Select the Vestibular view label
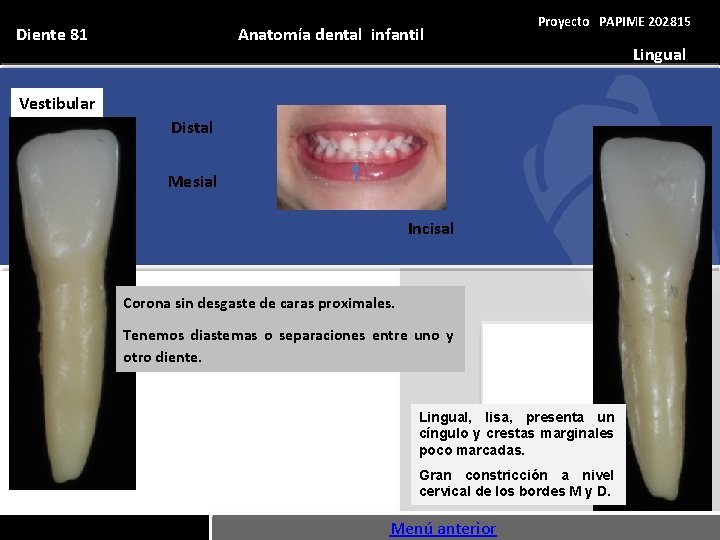This screenshot has height=540, width=720. (x=57, y=103)
